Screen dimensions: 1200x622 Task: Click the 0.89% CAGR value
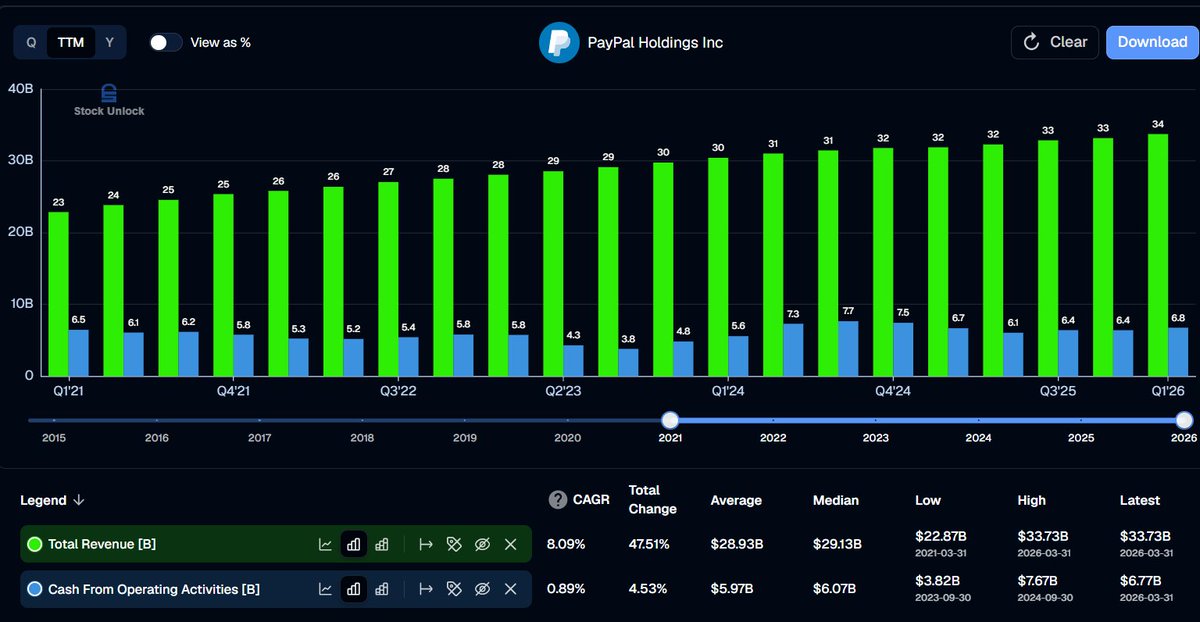pyautogui.click(x=566, y=589)
